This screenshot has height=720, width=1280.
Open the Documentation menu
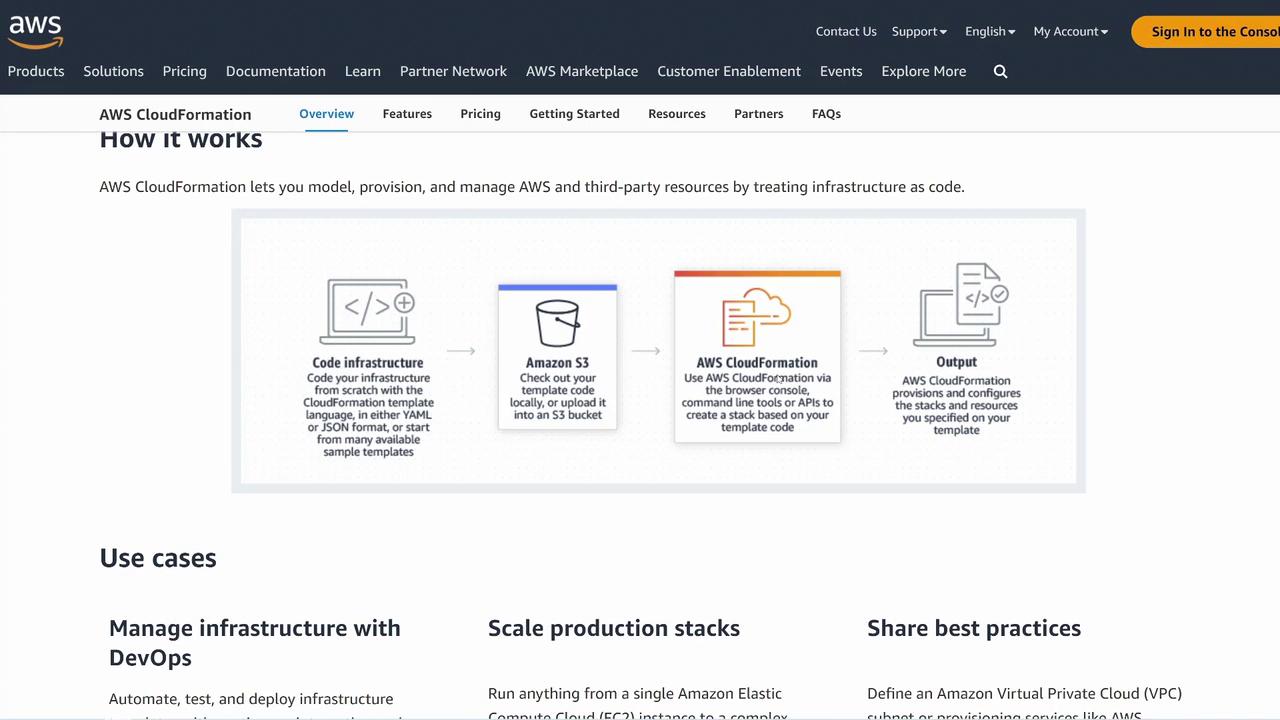point(276,71)
